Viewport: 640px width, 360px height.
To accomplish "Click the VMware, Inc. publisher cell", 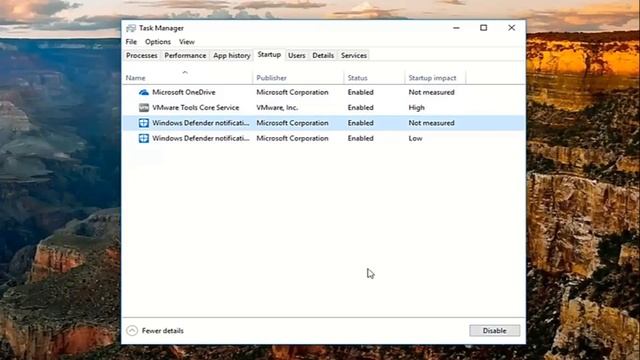I will click(277, 107).
